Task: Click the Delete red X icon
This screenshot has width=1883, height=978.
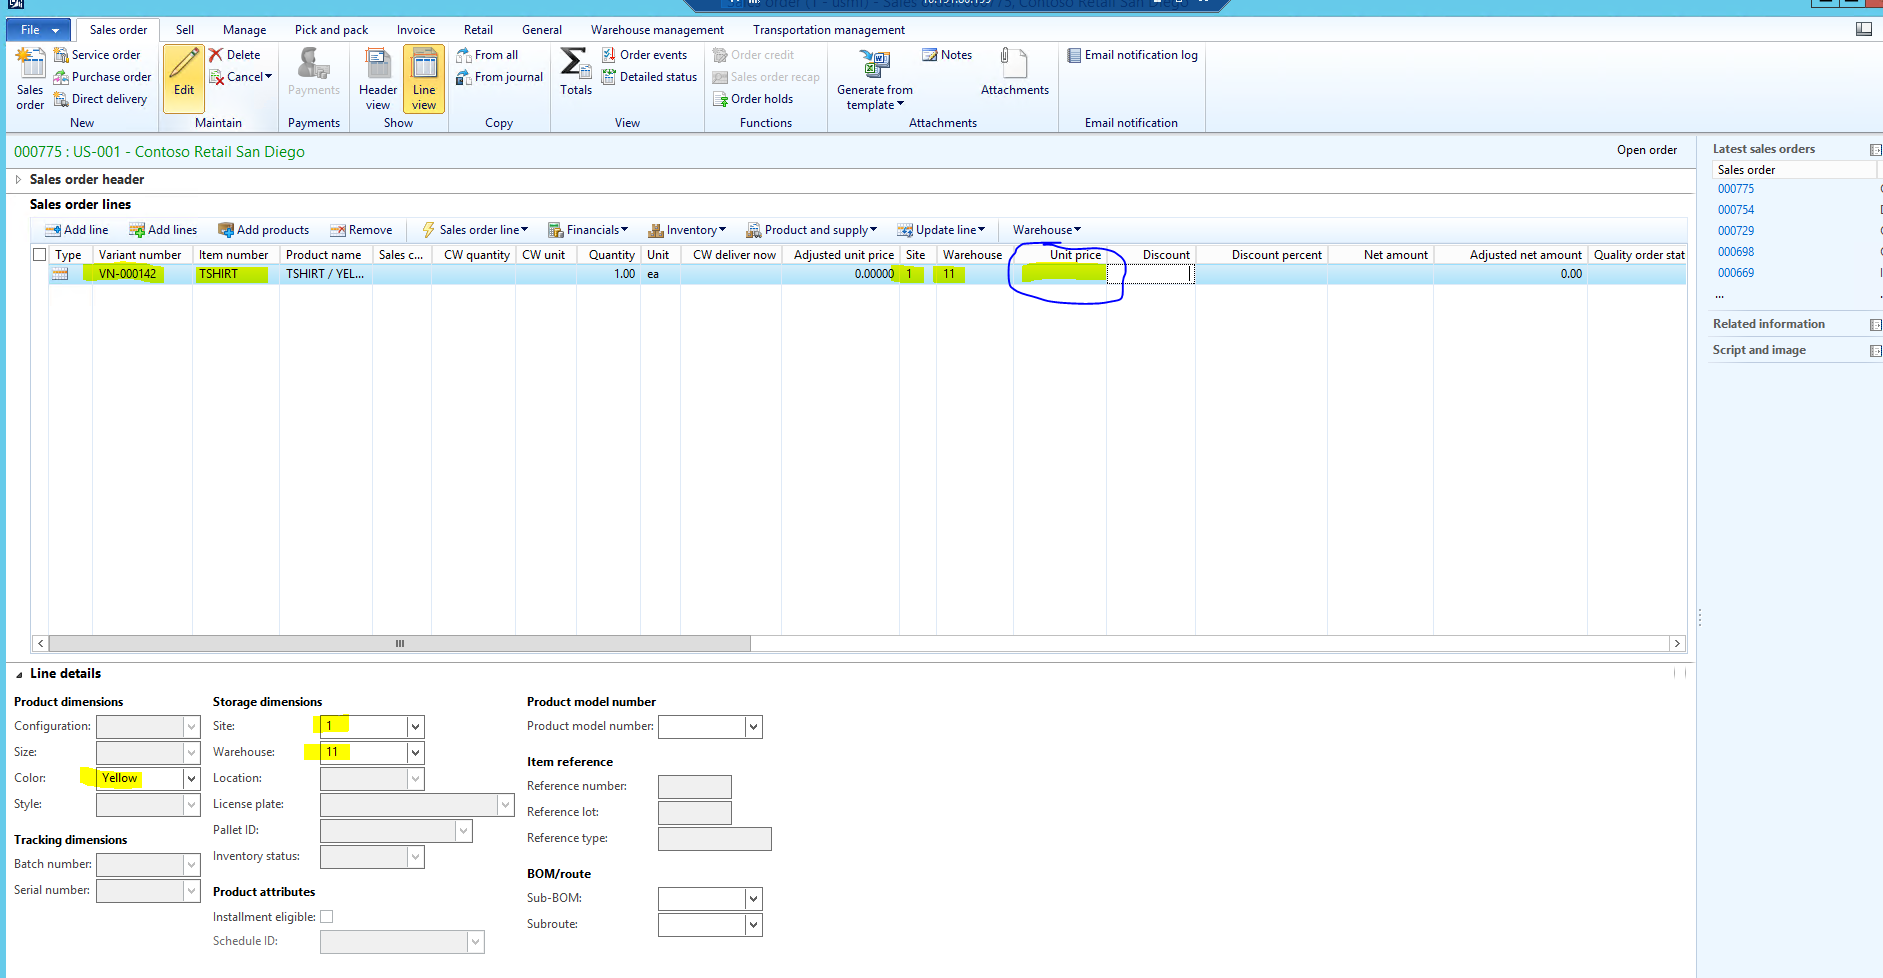Action: click(x=216, y=55)
